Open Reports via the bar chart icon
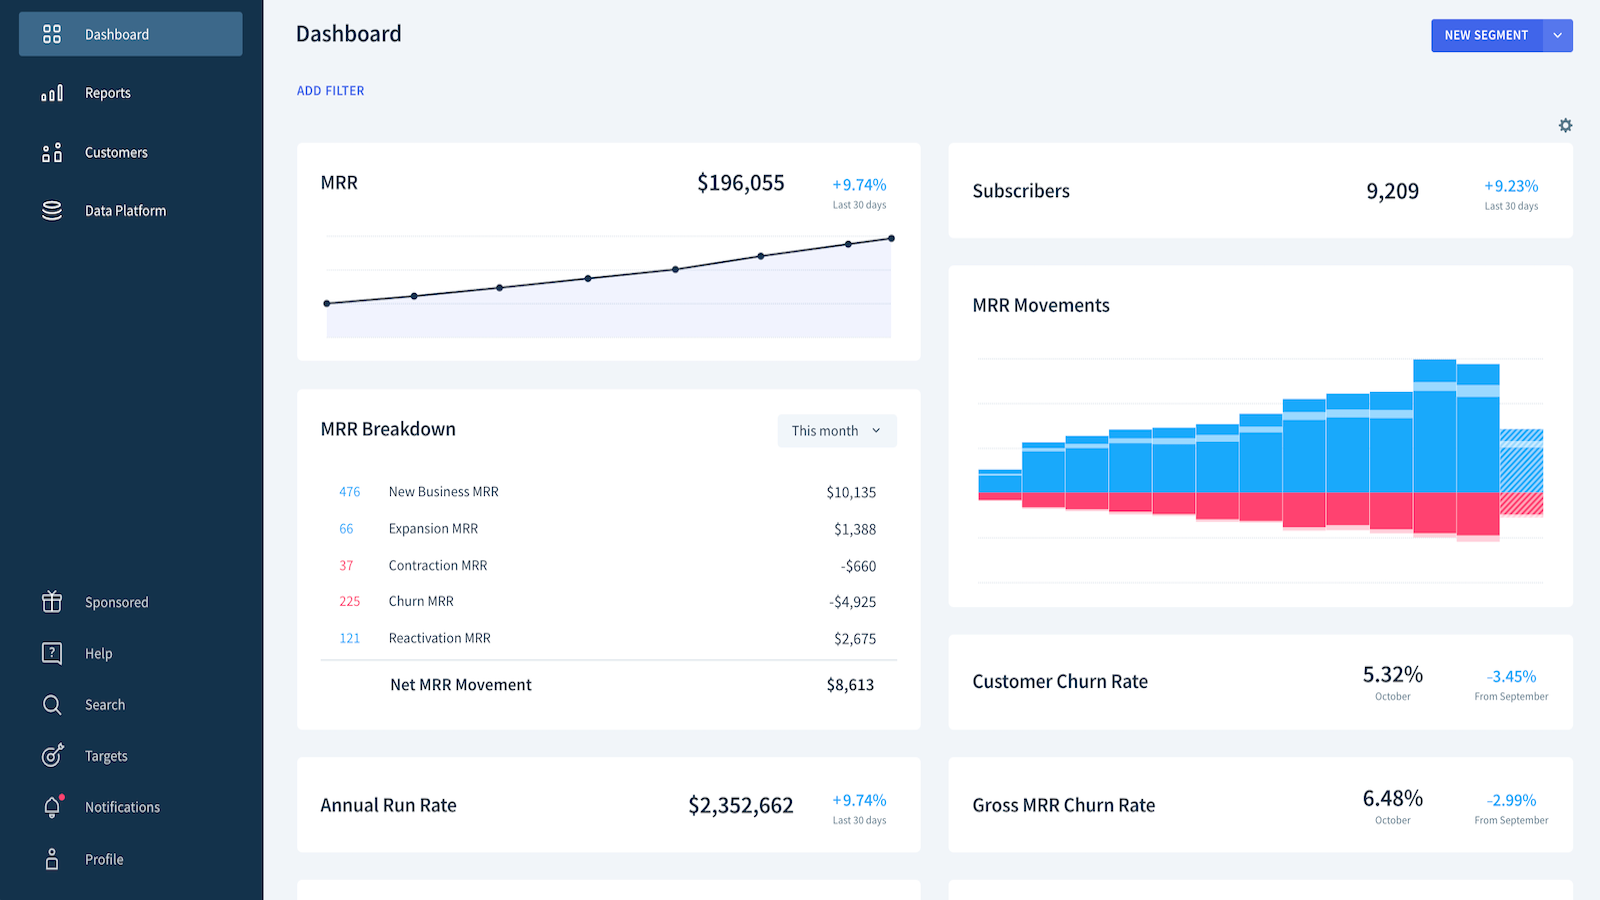The height and width of the screenshot is (900, 1600). (52, 93)
